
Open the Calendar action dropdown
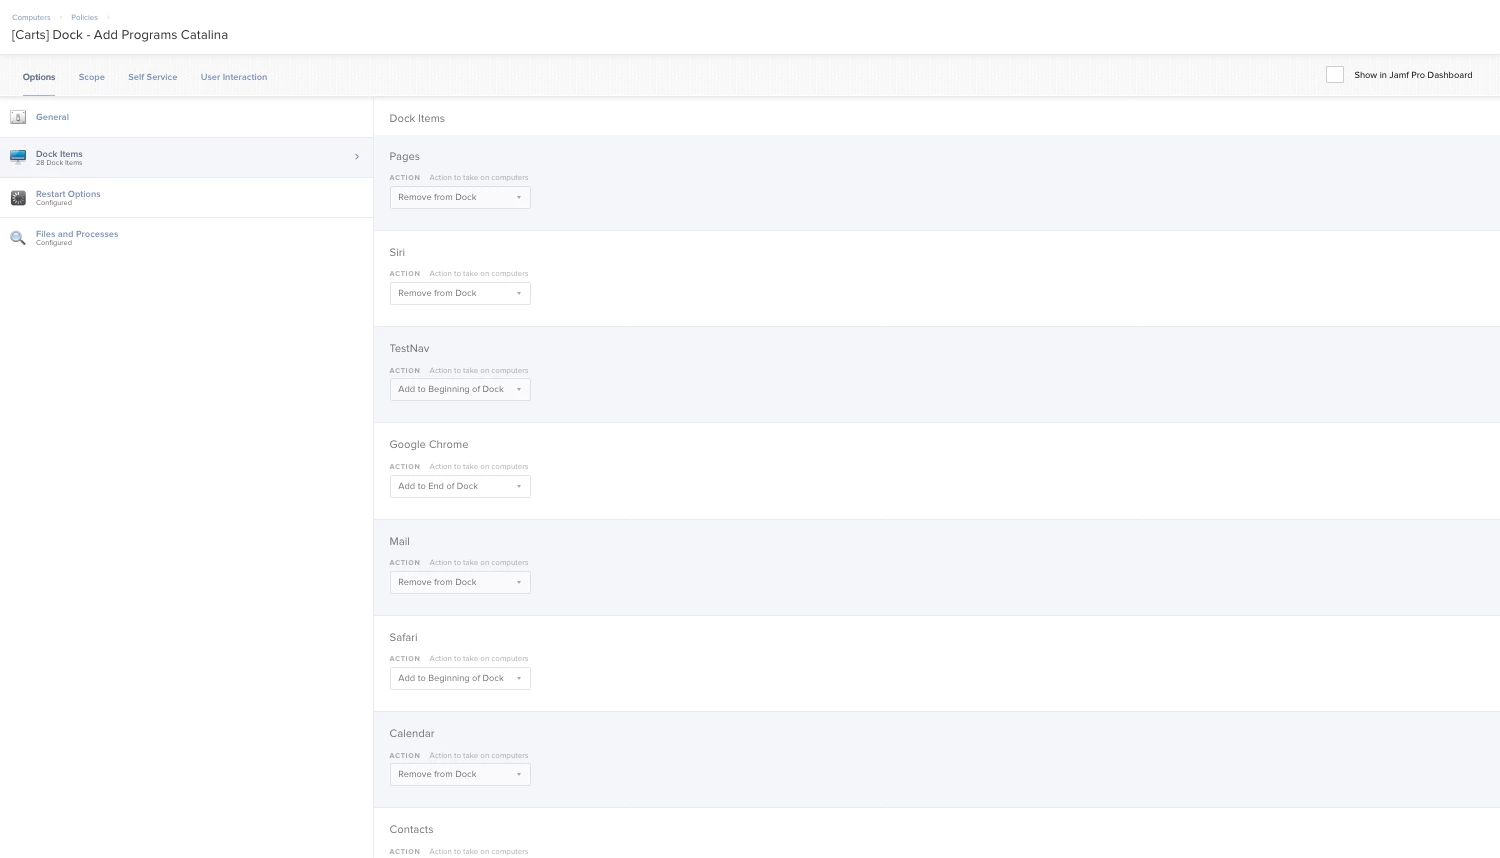(460, 774)
